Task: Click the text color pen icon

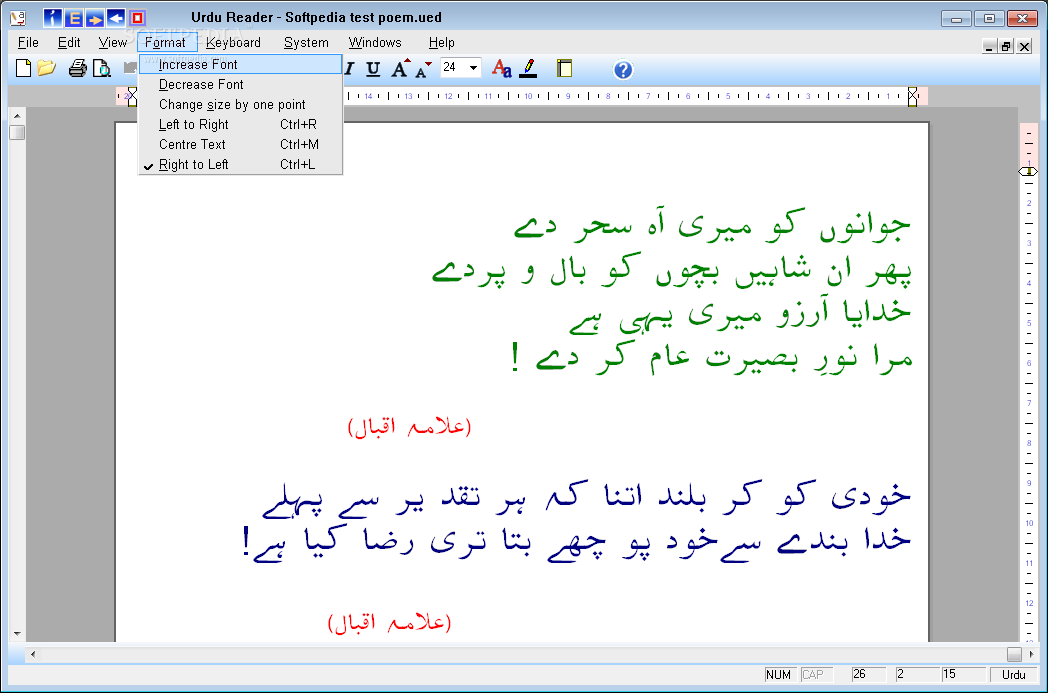Action: pos(528,68)
